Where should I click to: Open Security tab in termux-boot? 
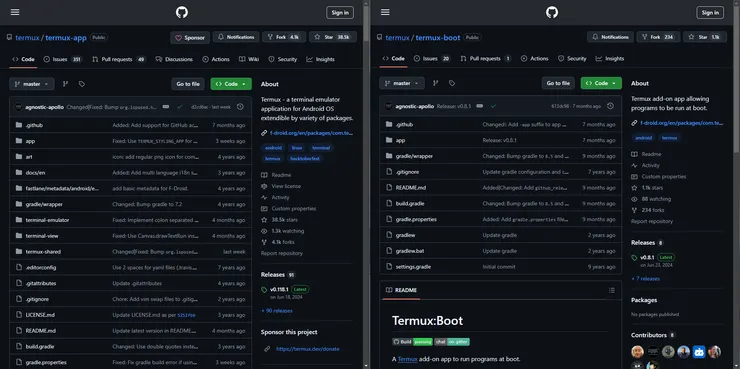(x=572, y=59)
